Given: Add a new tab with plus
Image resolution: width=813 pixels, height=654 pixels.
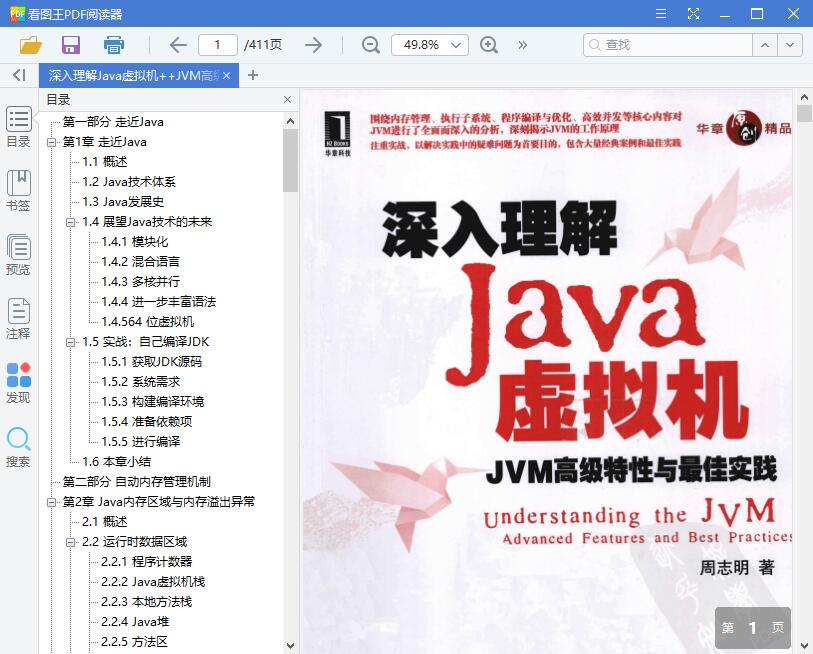Looking at the screenshot, I should (253, 76).
